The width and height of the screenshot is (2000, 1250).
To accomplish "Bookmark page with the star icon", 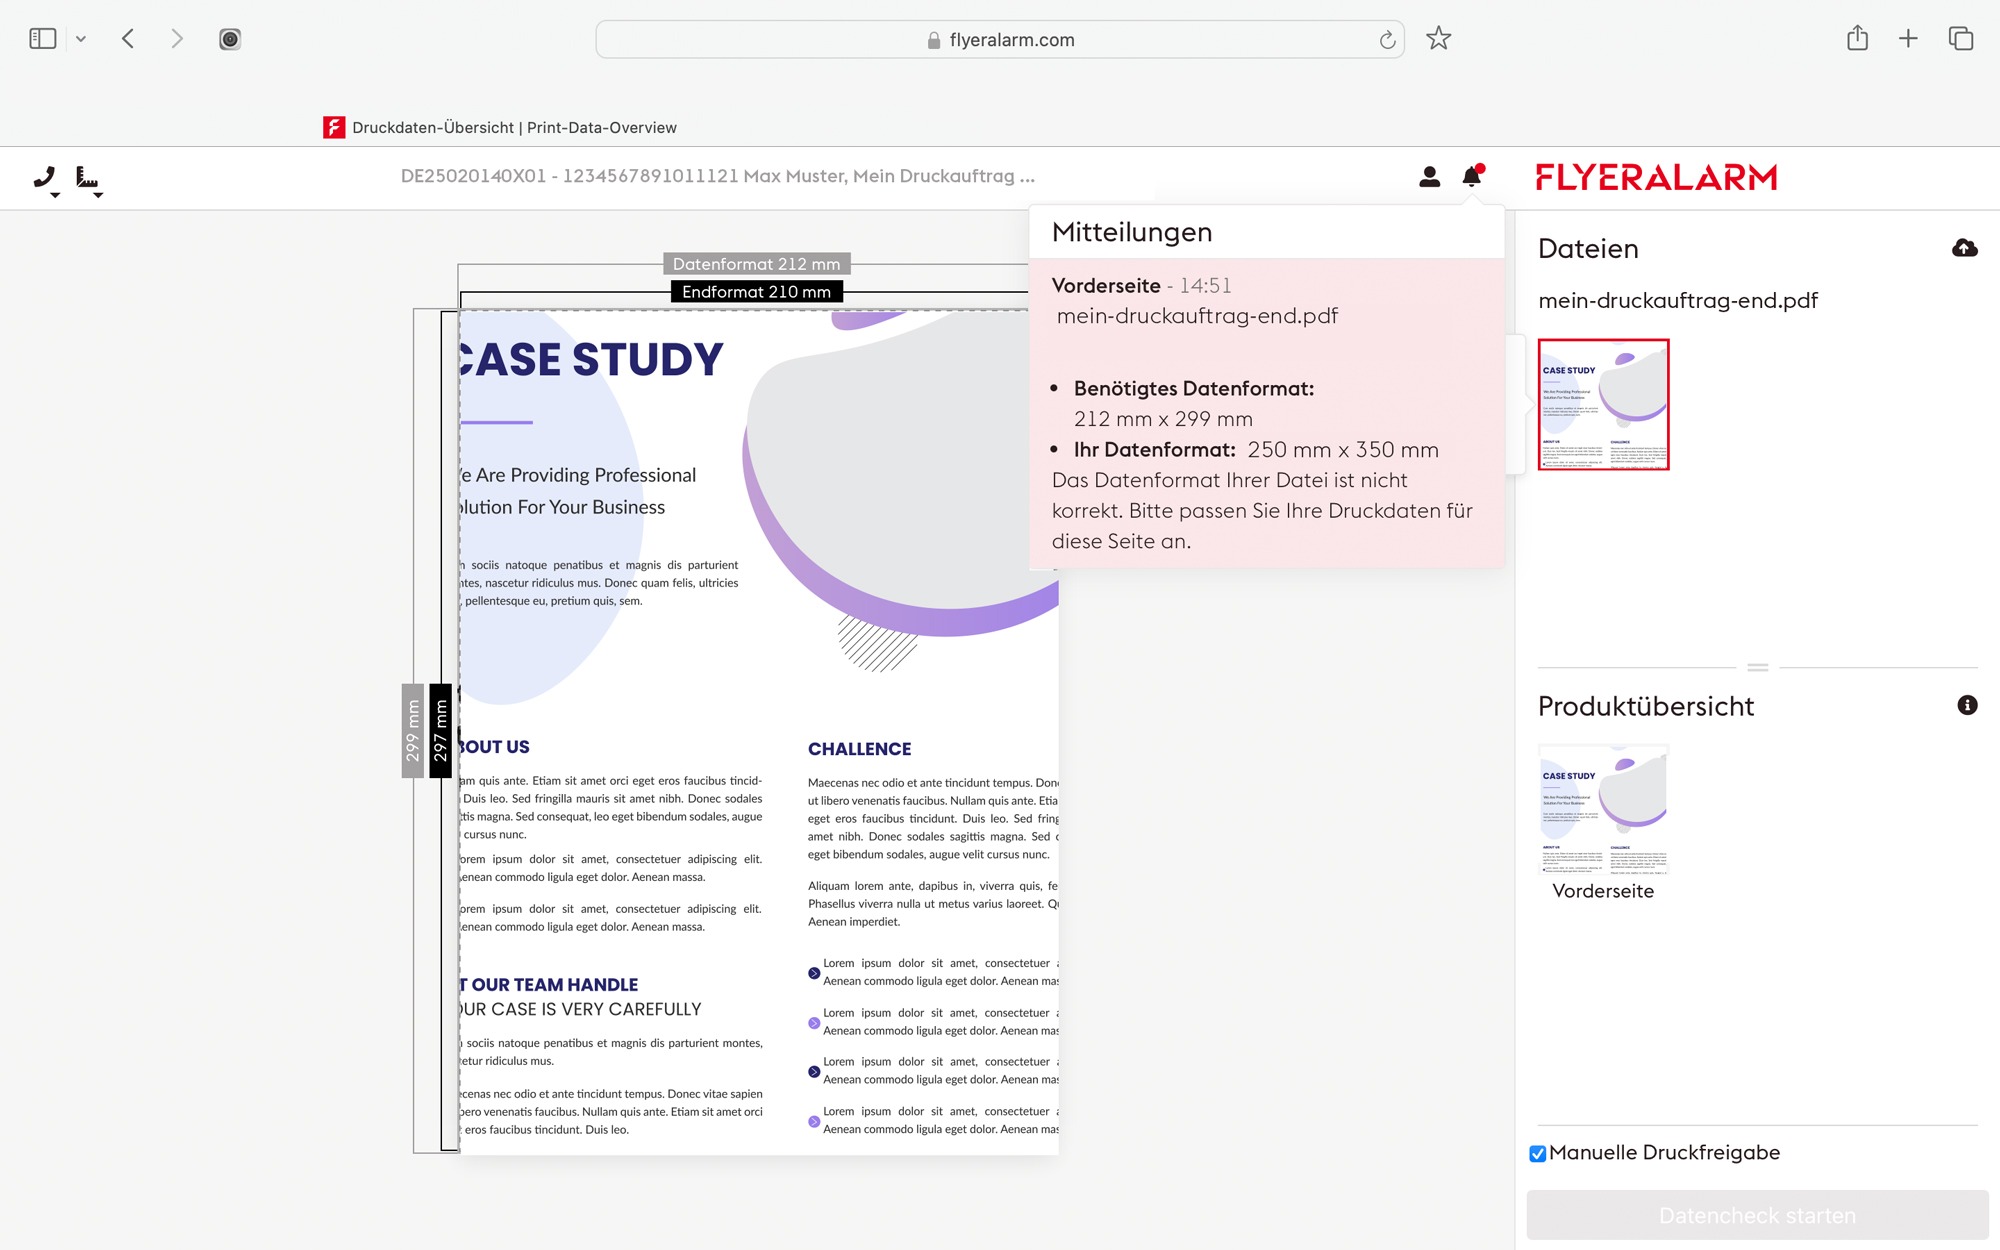I will 1438,39.
